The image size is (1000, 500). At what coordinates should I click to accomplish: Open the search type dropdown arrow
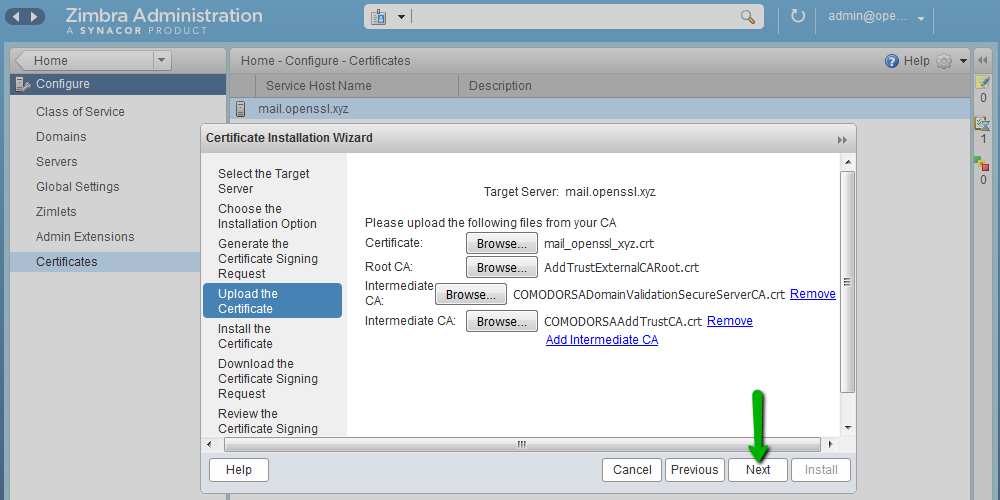[x=401, y=17]
